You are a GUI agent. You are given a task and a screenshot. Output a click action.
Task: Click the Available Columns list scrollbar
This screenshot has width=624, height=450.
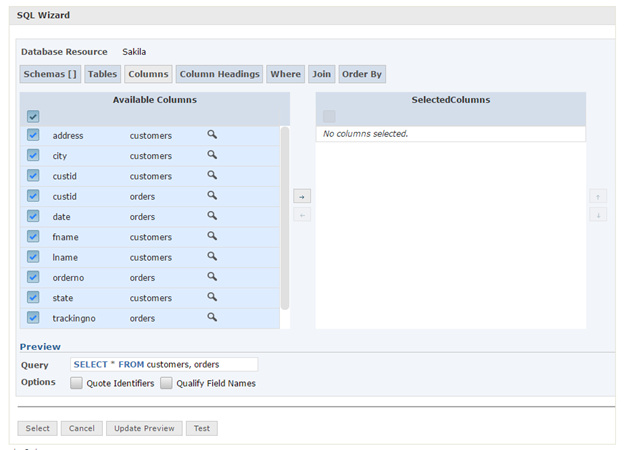pos(285,218)
